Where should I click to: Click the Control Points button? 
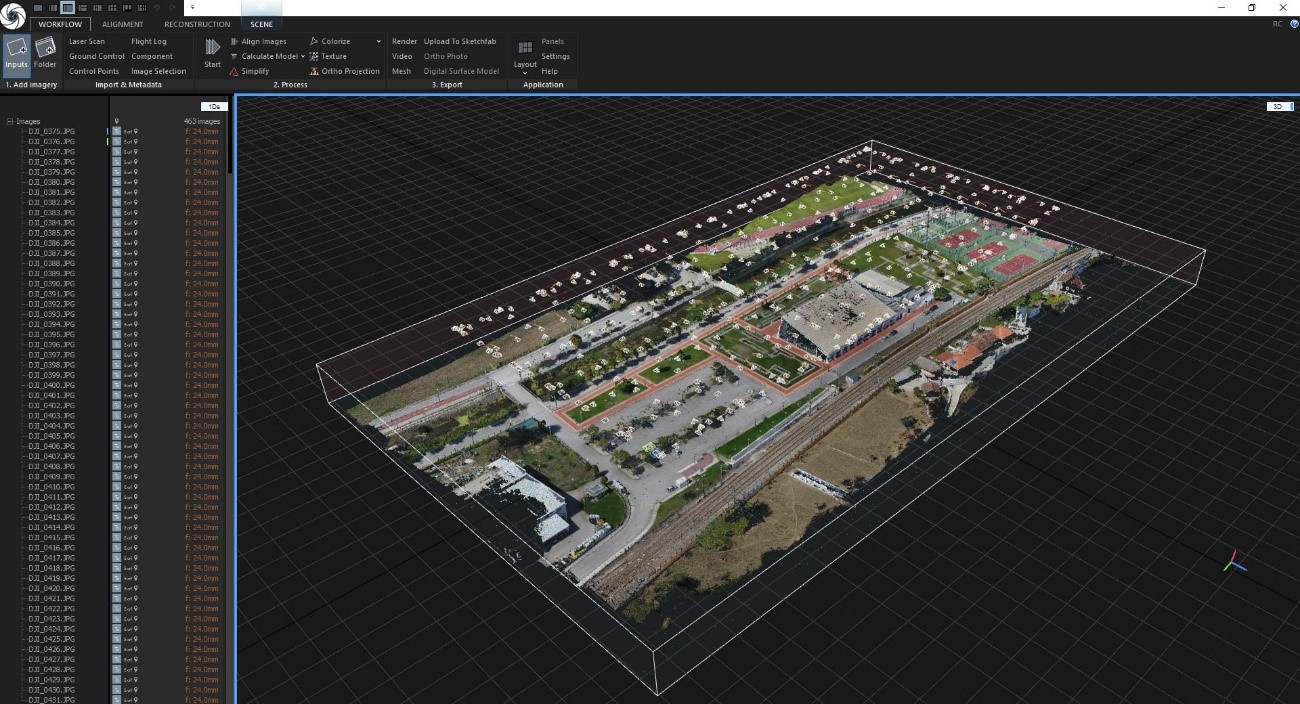coord(94,72)
